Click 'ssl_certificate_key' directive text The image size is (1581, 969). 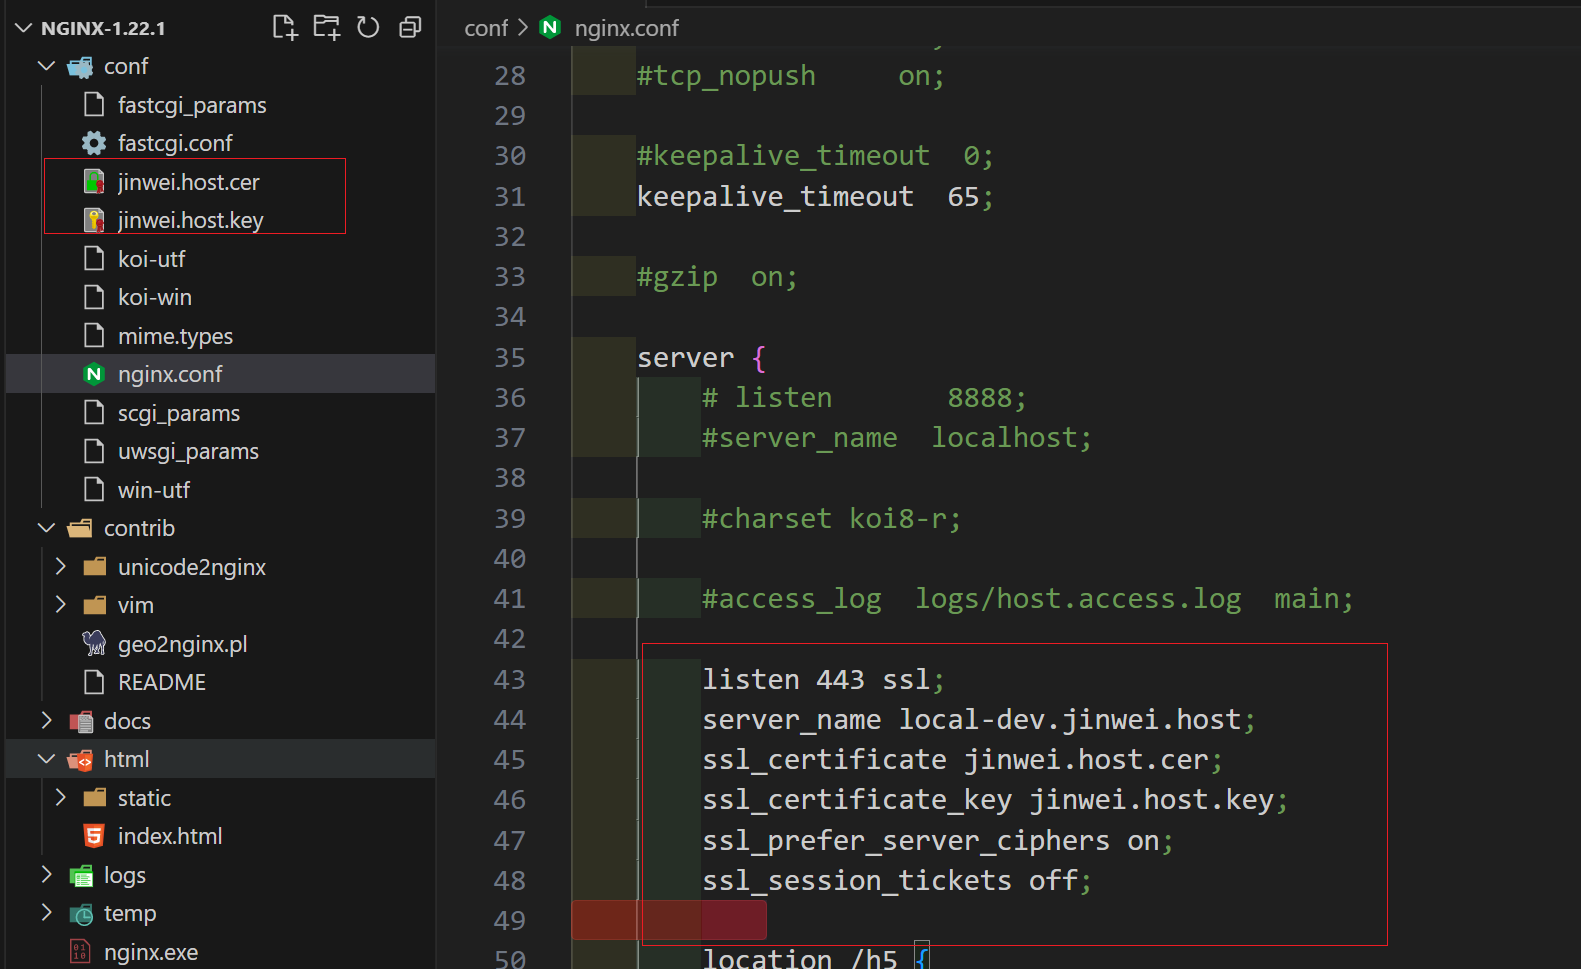click(x=856, y=800)
